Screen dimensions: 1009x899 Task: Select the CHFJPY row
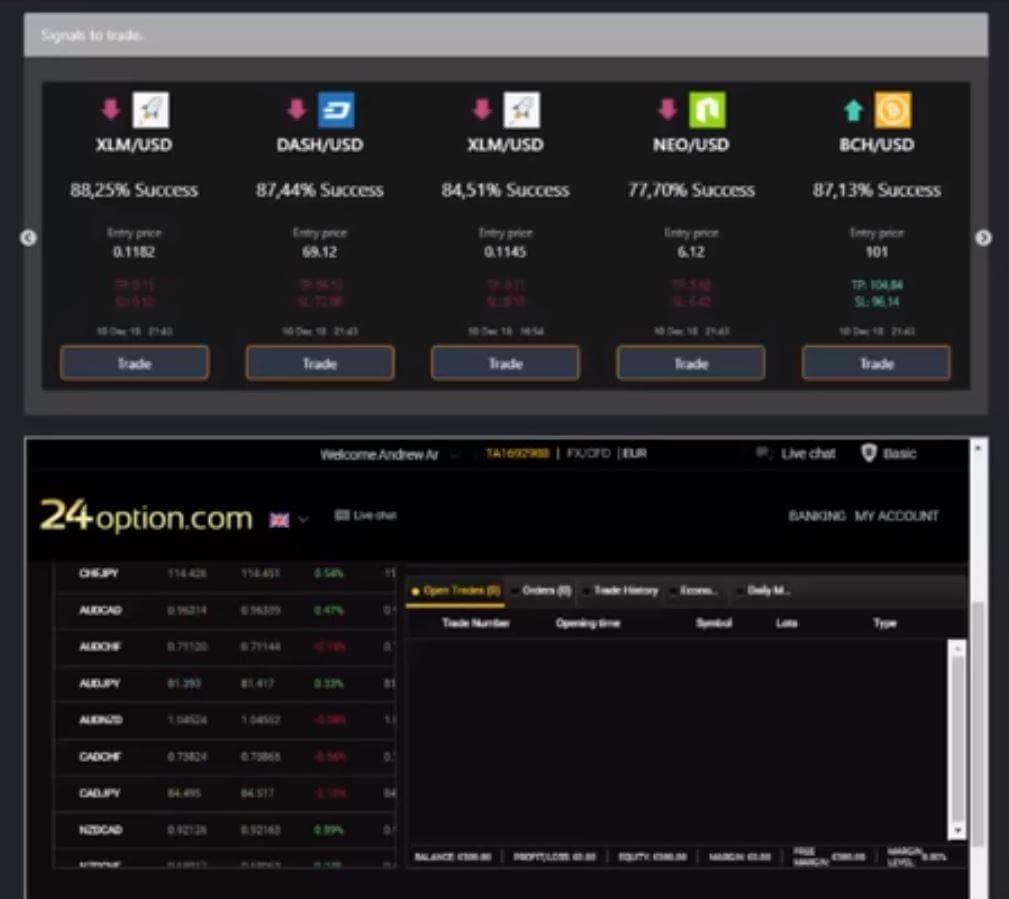coord(225,573)
